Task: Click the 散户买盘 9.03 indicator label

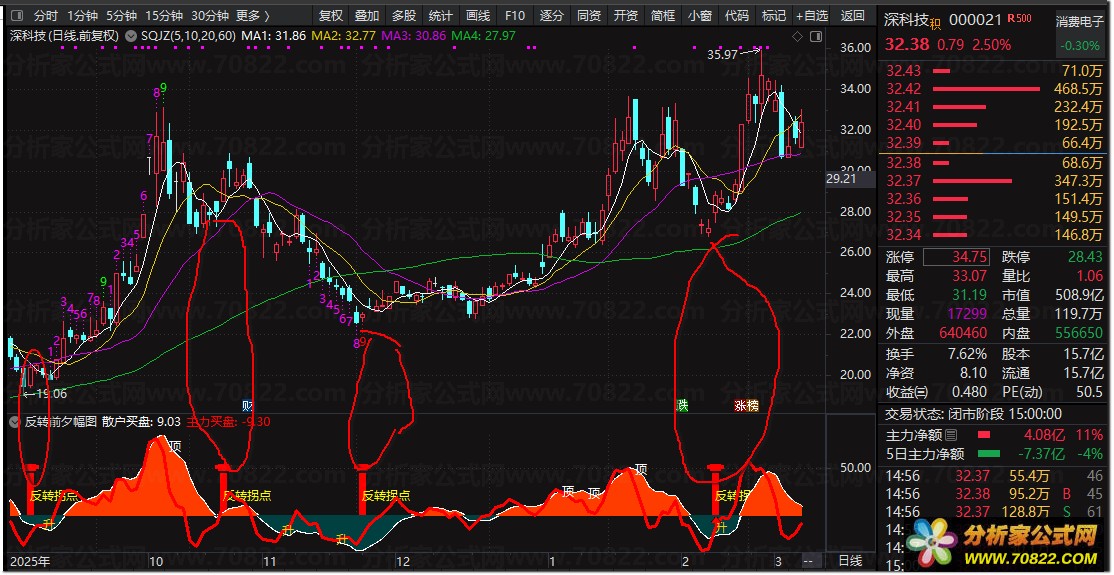Action: point(141,421)
